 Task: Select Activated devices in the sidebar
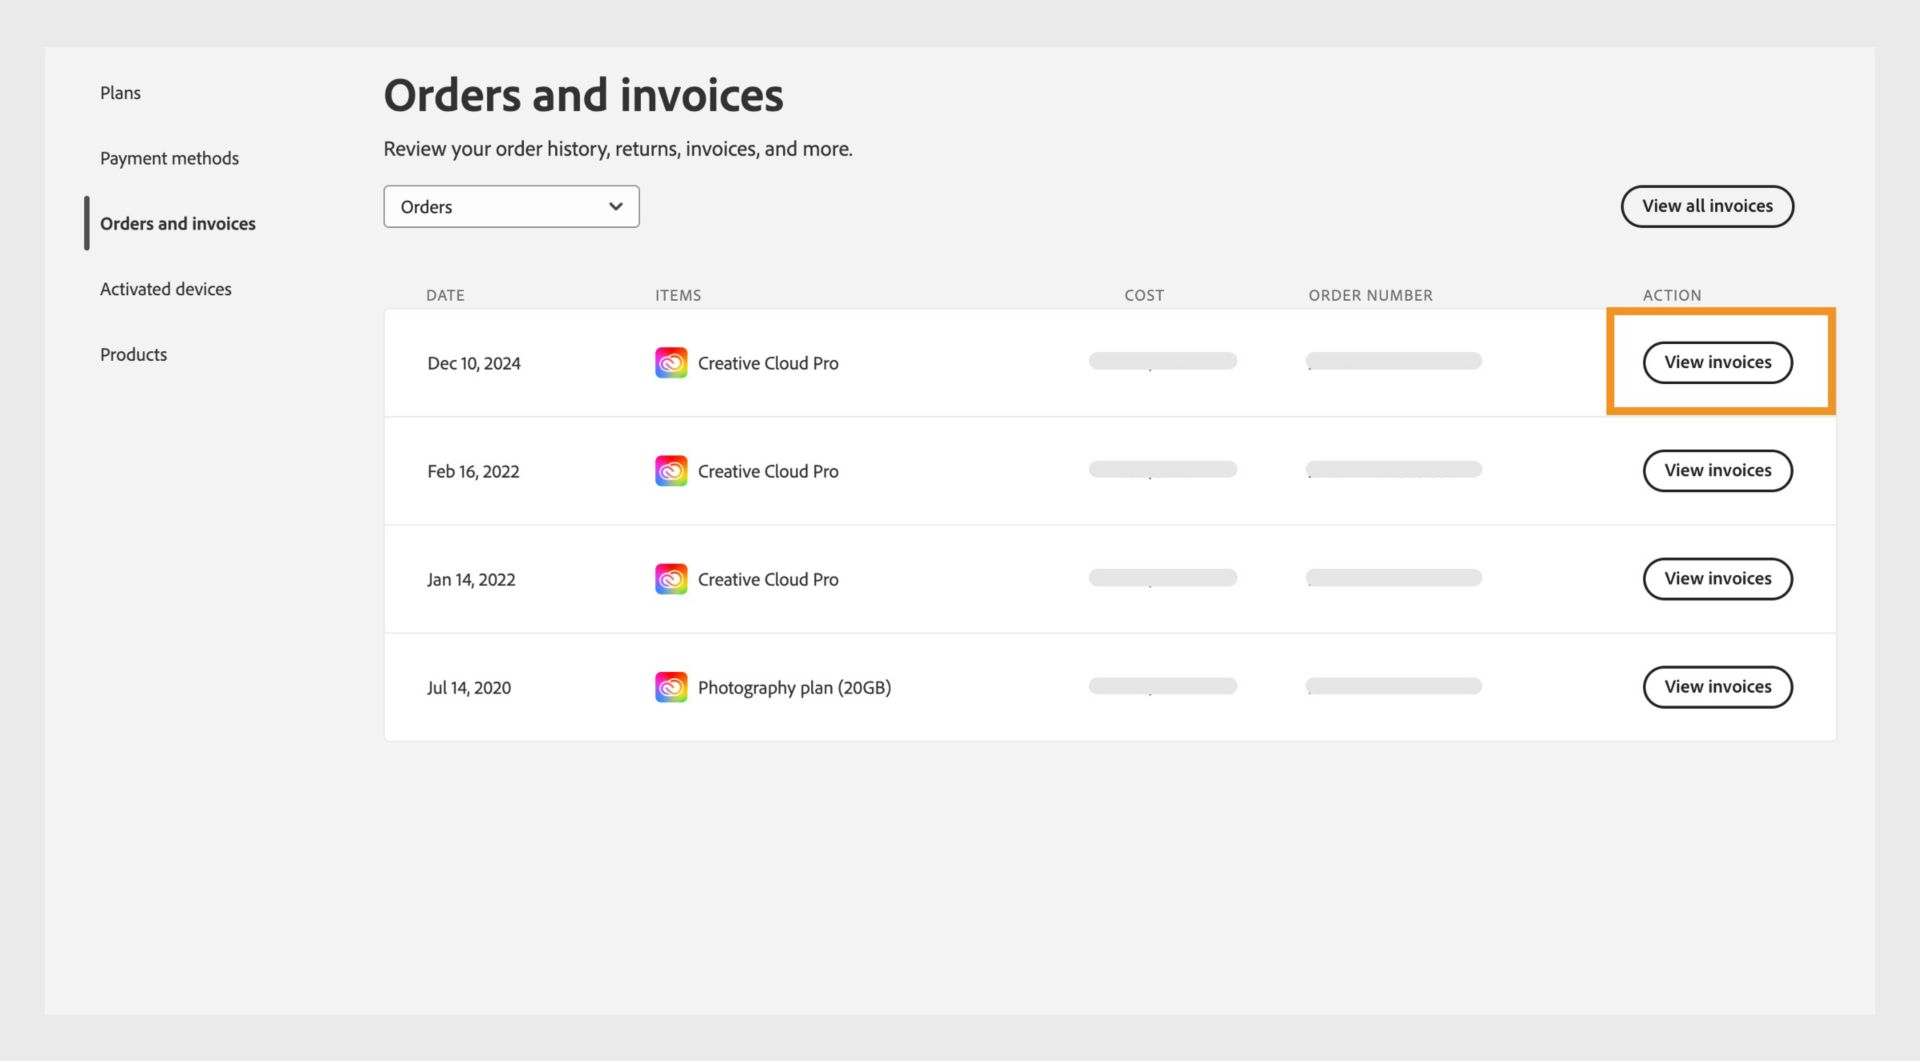[165, 288]
